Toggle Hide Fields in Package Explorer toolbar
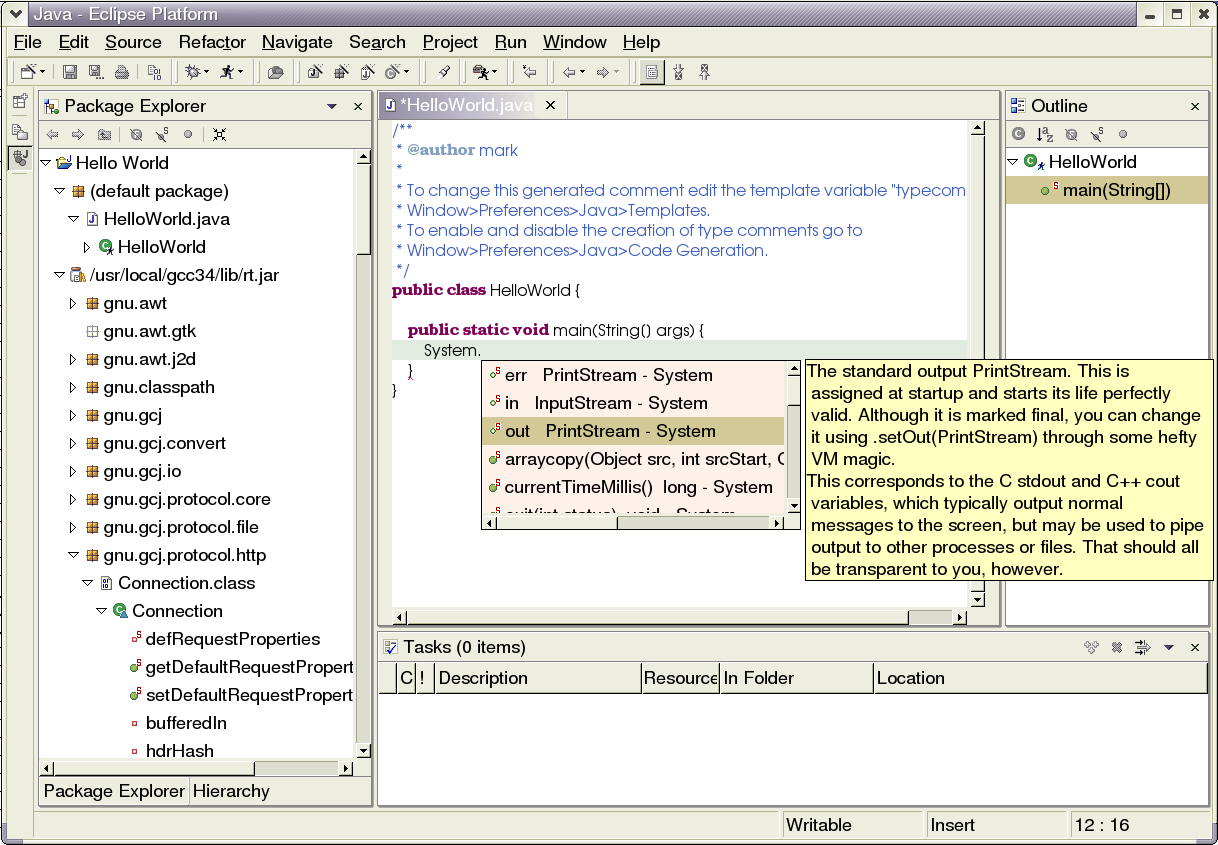The height and width of the screenshot is (845, 1218). click(x=136, y=134)
